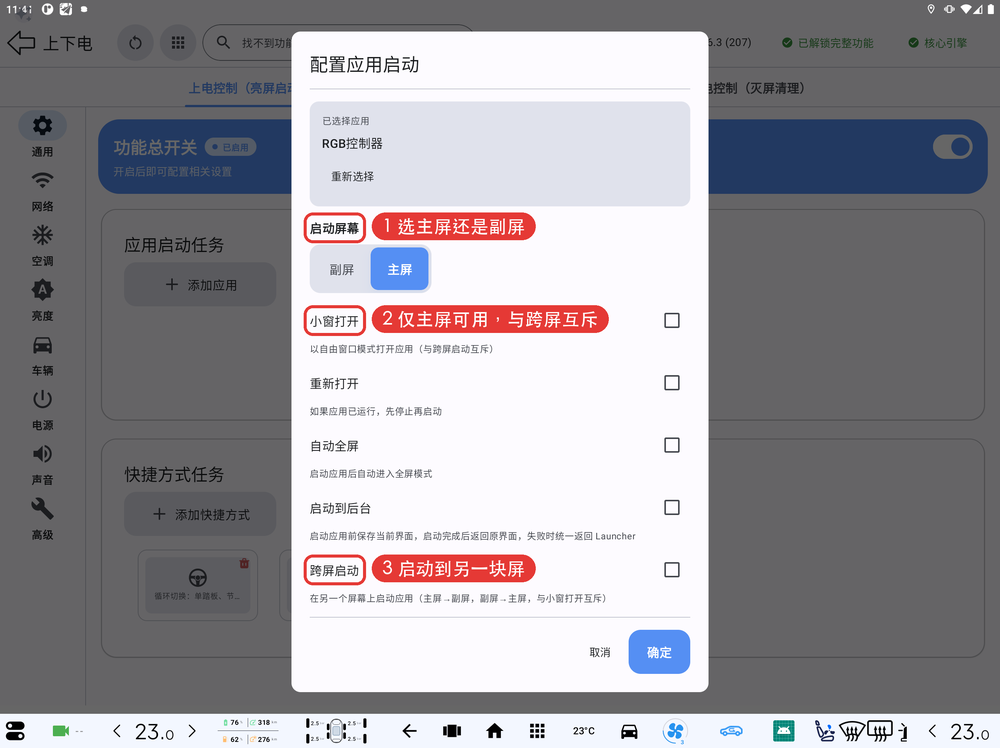Open the blue fan climate icon
Image resolution: width=1000 pixels, height=748 pixels.
(x=675, y=731)
